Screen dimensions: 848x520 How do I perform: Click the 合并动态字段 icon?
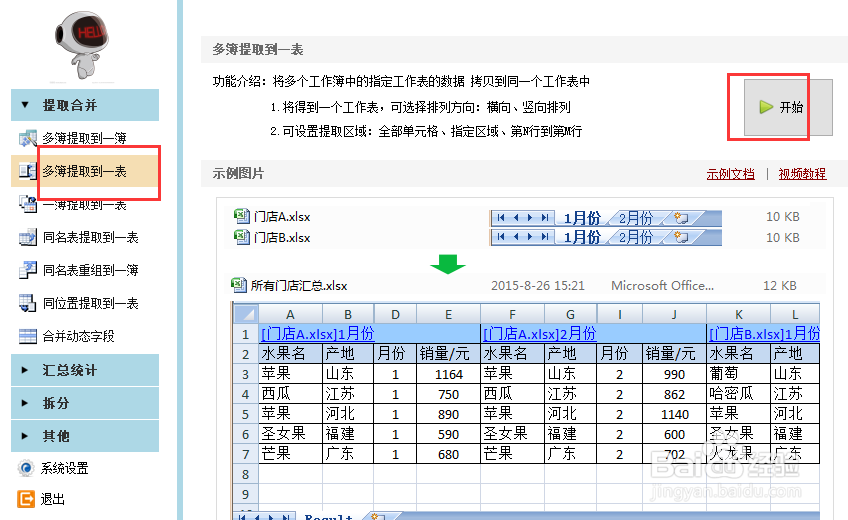tap(28, 336)
